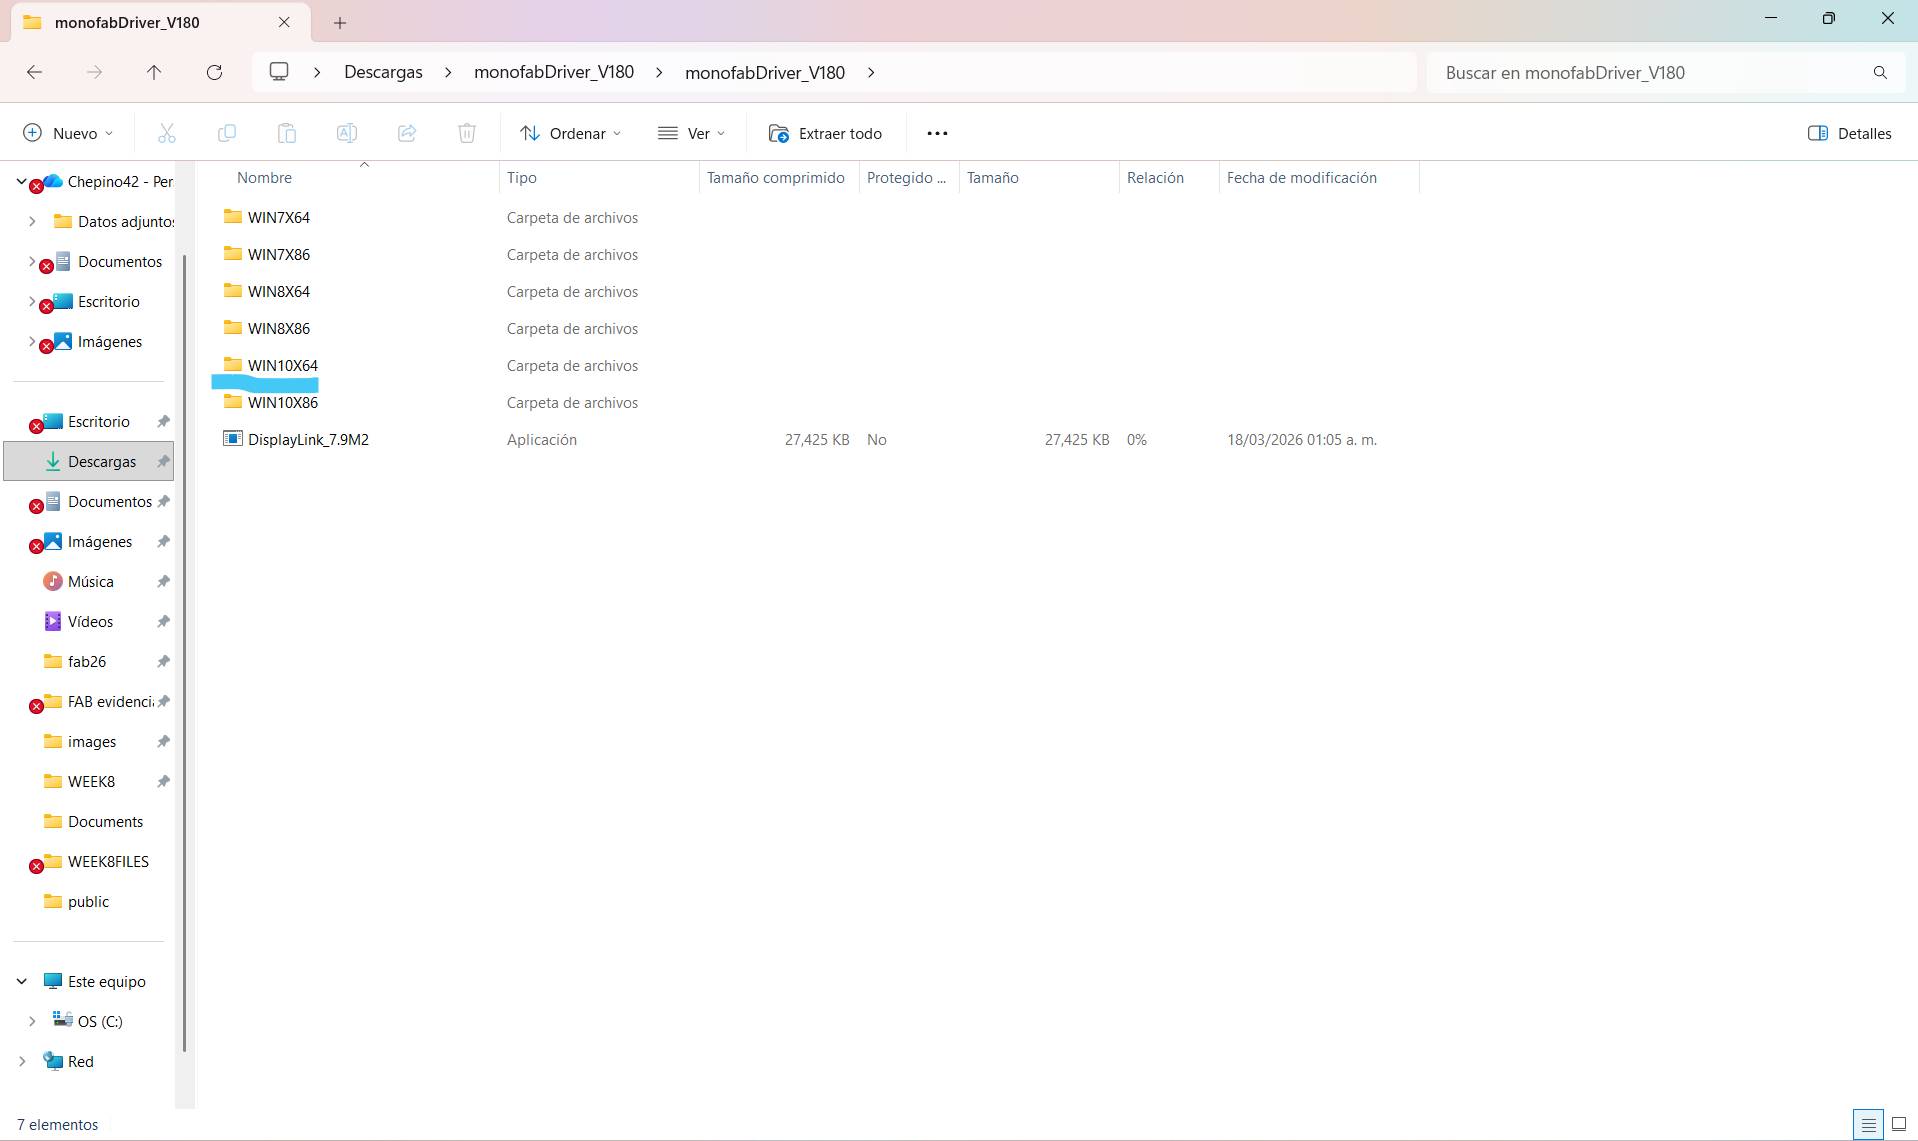This screenshot has height=1141, width=1918.
Task: Click the Paste clipboard icon
Action: [x=287, y=133]
